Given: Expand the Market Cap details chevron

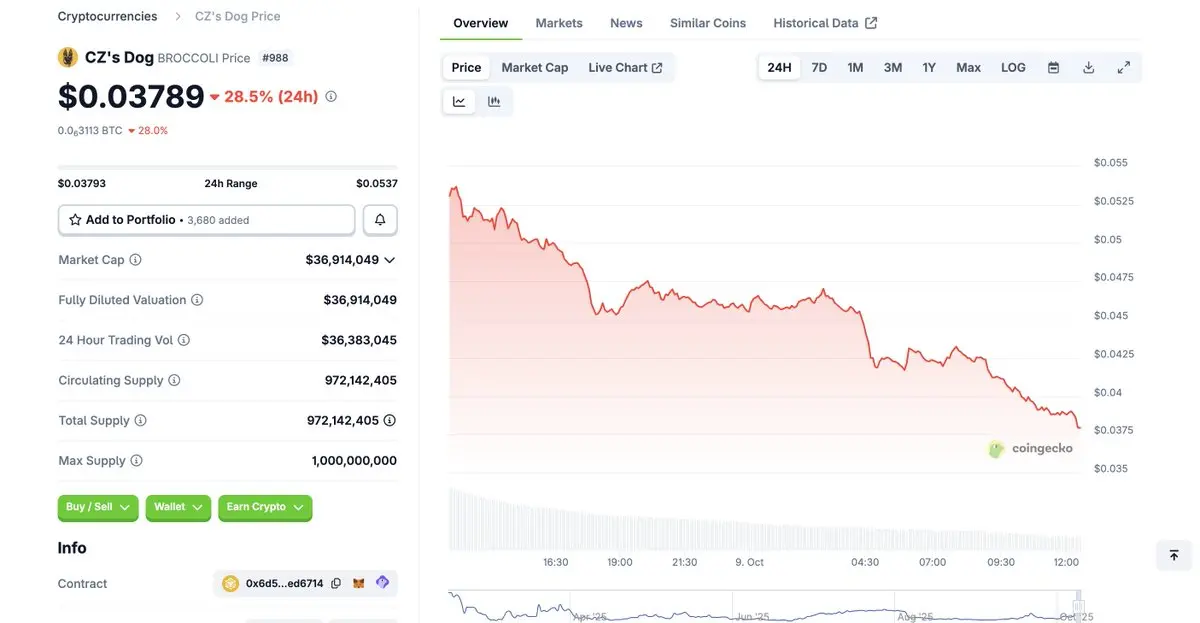Looking at the screenshot, I should pos(389,260).
